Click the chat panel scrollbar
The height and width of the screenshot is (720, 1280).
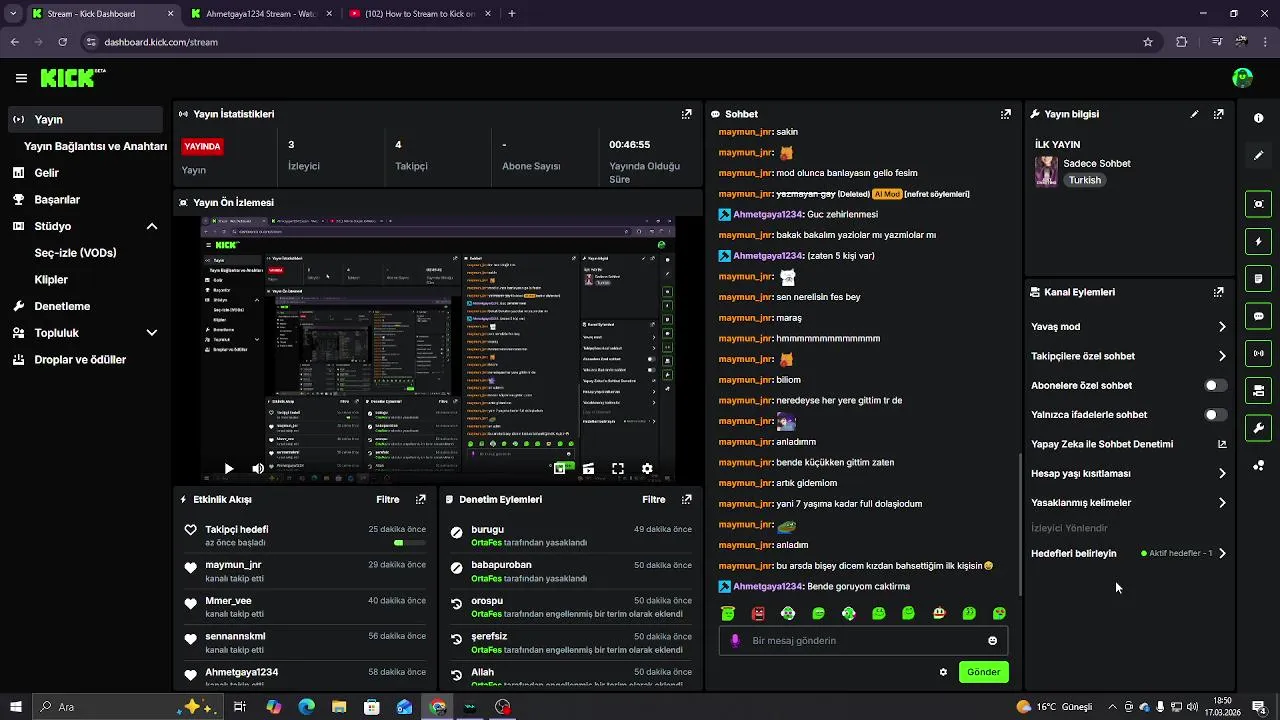(1020, 524)
